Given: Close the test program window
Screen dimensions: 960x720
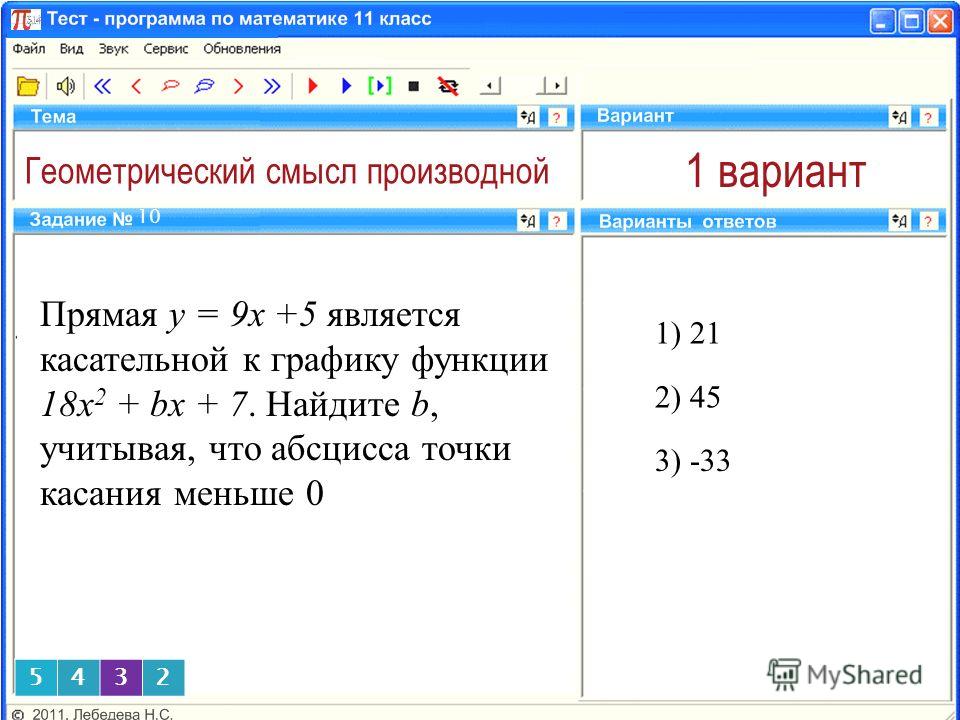Looking at the screenshot, I should (x=940, y=22).
